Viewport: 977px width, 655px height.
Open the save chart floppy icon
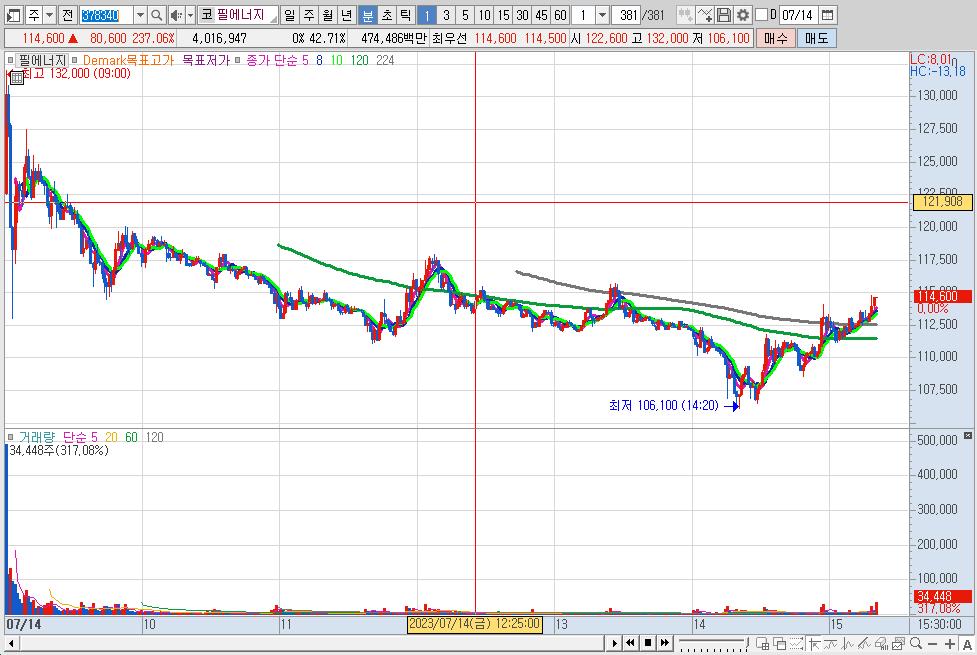[x=723, y=15]
